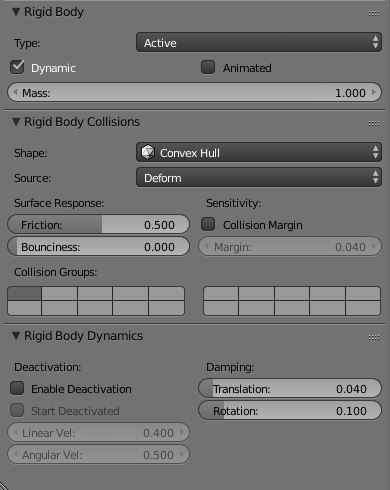Click the Friction slider

coord(99,224)
